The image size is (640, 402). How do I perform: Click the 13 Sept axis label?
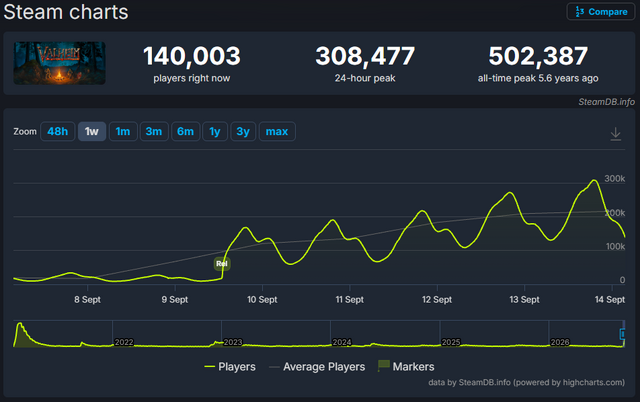click(x=524, y=300)
